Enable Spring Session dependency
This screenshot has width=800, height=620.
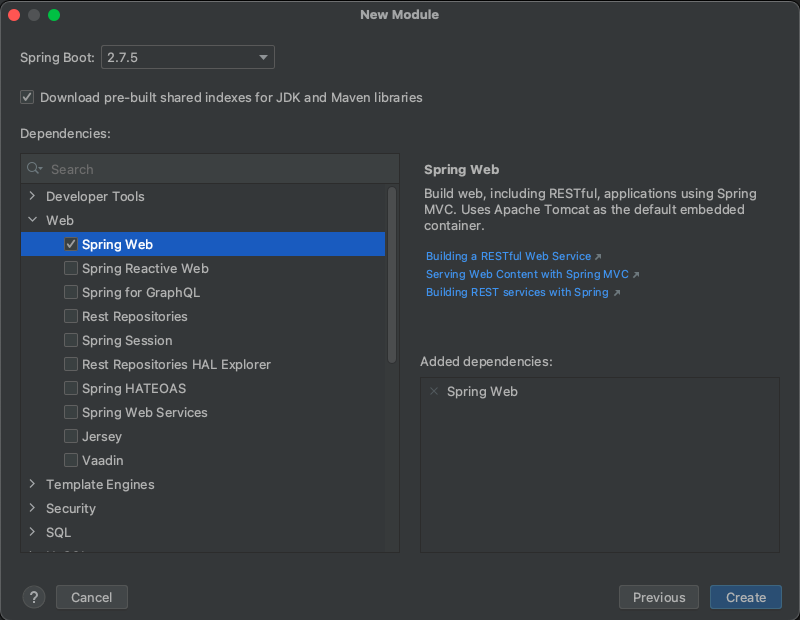point(71,340)
